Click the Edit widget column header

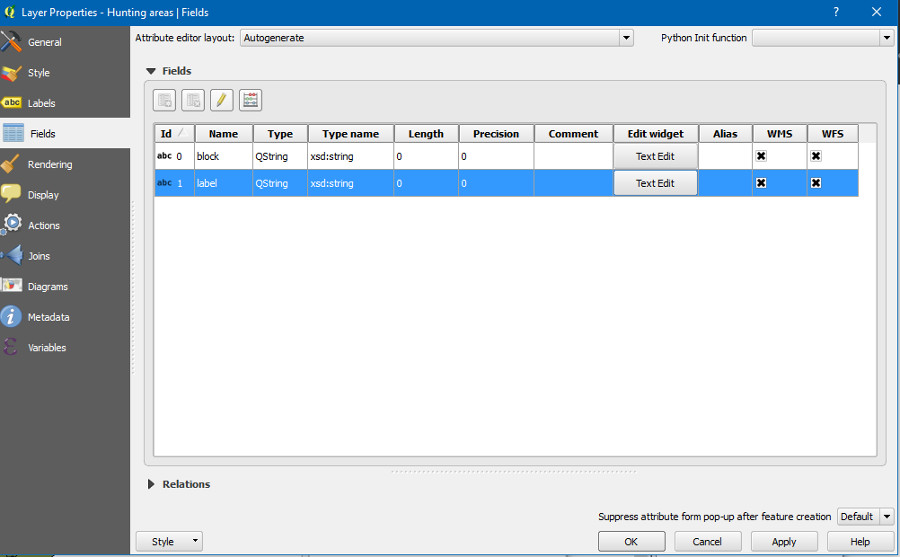click(x=655, y=133)
